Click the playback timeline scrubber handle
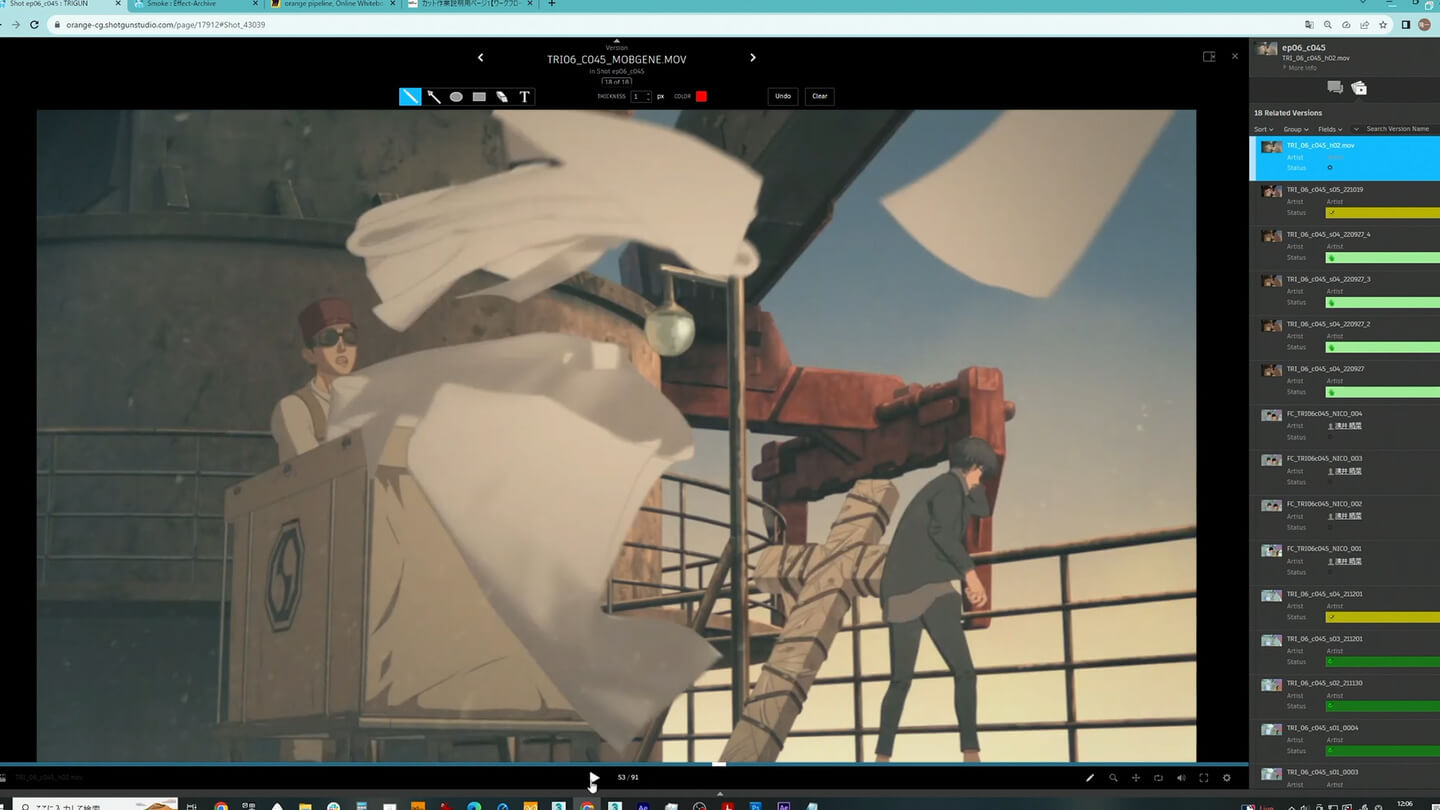The image size is (1440, 810). point(718,764)
